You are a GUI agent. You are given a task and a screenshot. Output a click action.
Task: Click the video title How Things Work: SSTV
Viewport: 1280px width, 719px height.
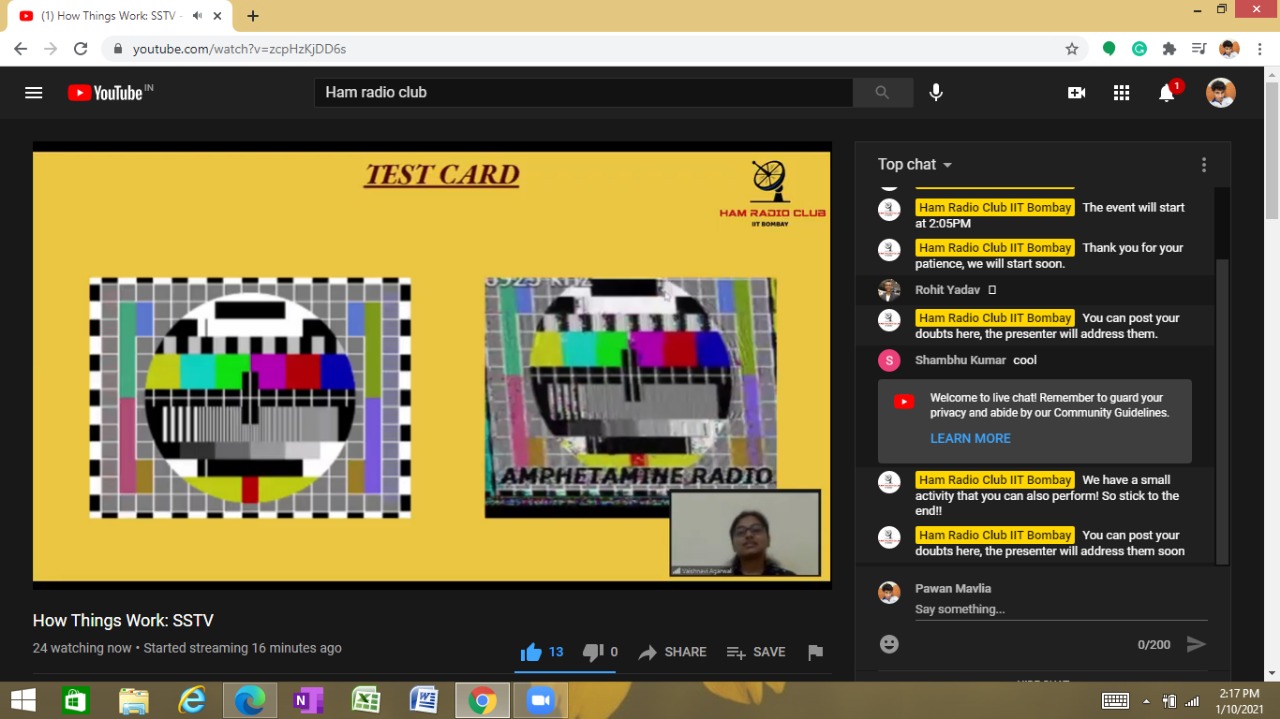click(x=123, y=620)
